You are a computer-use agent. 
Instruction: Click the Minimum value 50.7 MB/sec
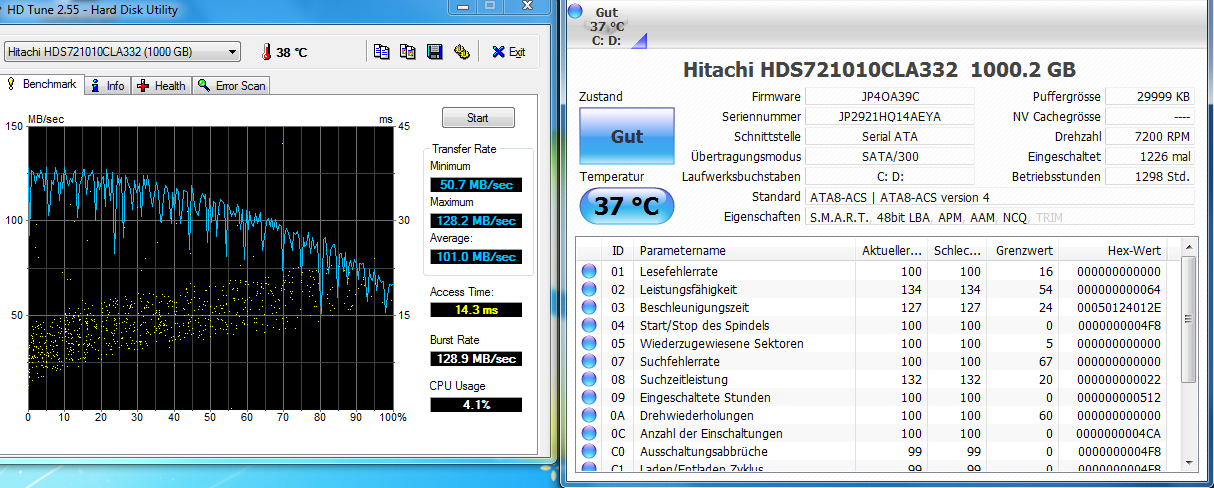click(x=476, y=184)
